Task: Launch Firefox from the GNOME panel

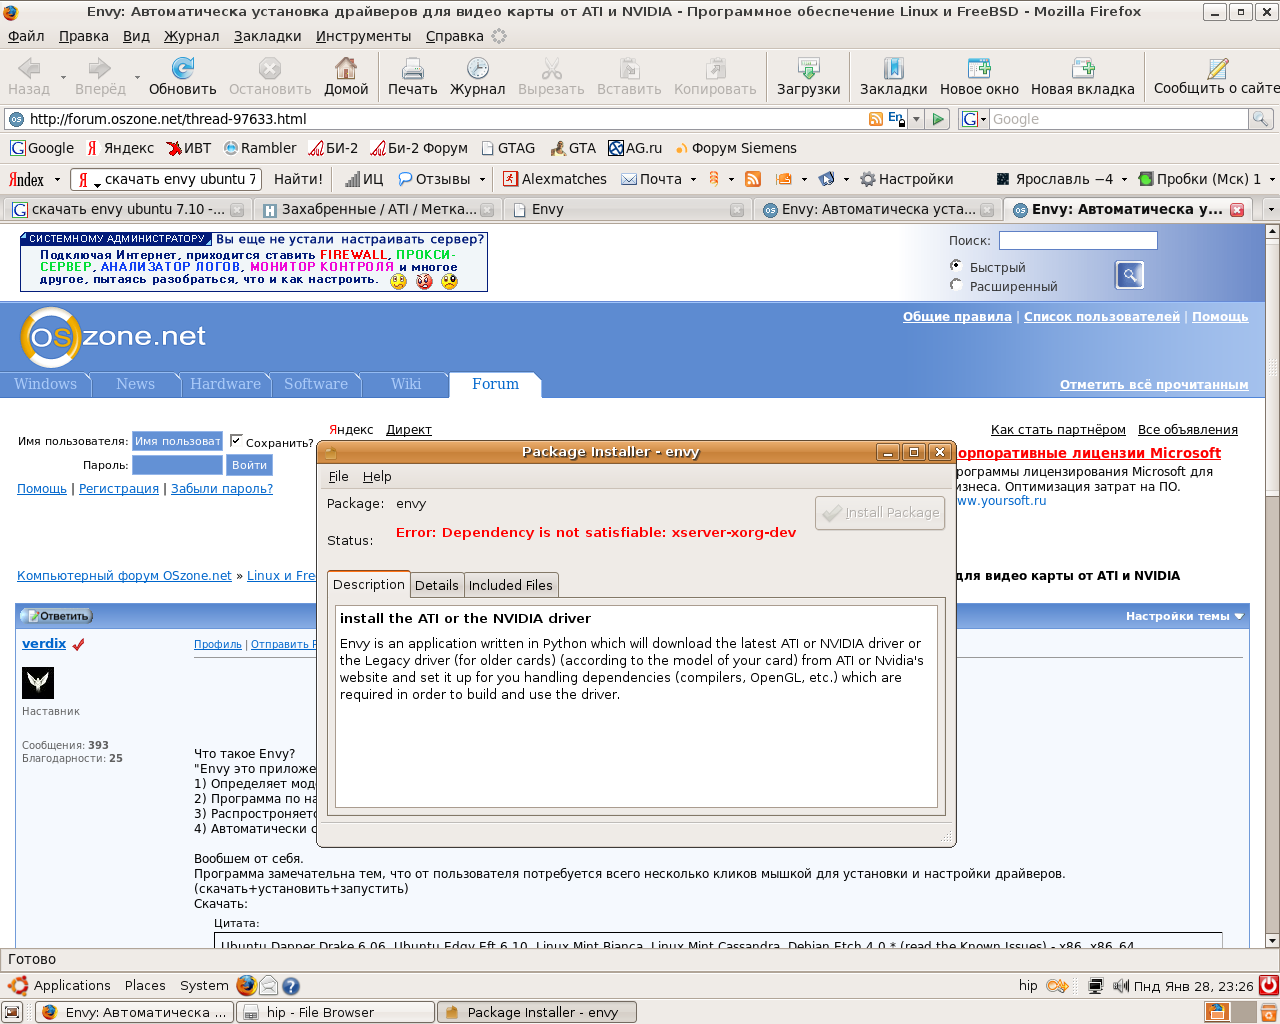Action: click(x=246, y=985)
